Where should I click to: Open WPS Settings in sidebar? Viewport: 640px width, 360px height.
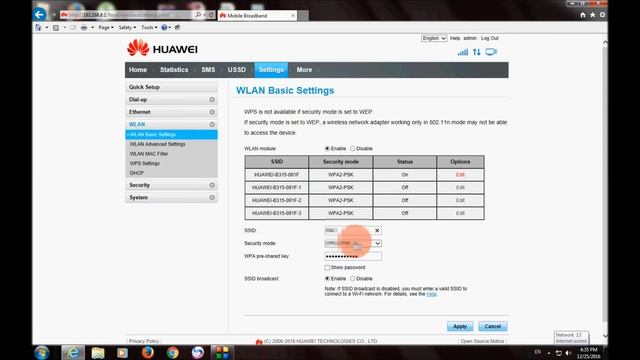(145, 164)
